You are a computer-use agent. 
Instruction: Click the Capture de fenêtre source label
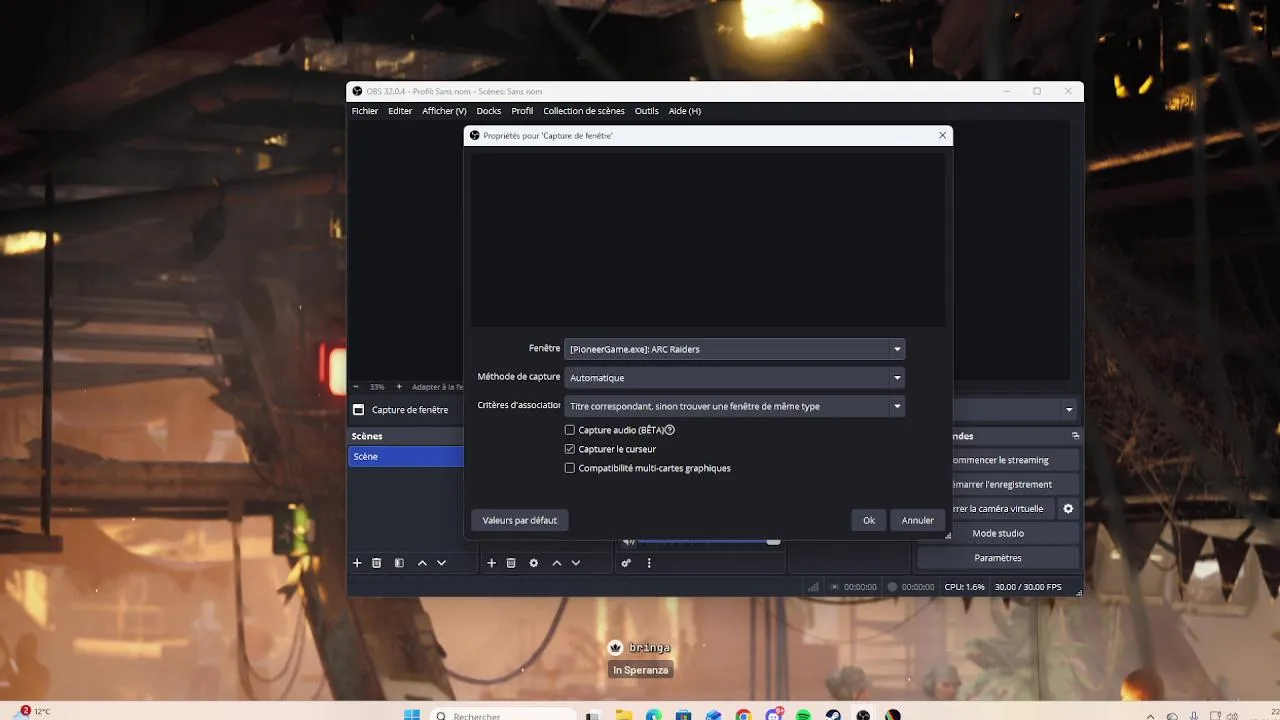coord(410,410)
